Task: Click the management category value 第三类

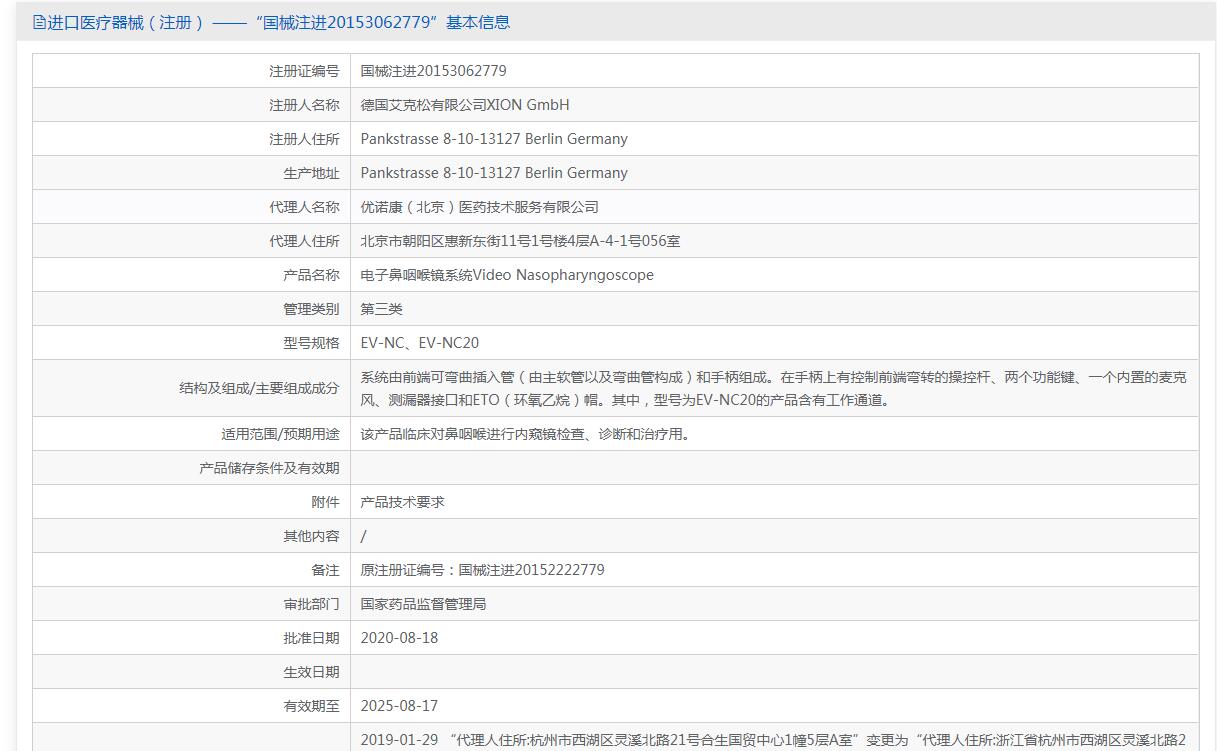Action: tap(381, 309)
